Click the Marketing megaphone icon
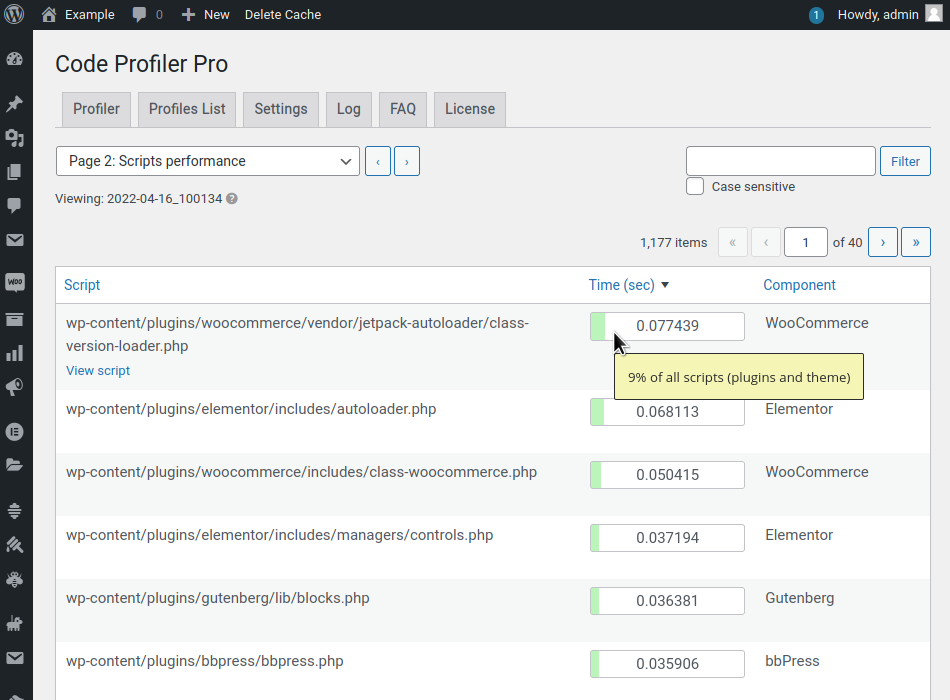Image resolution: width=950 pixels, height=700 pixels. tap(14, 387)
